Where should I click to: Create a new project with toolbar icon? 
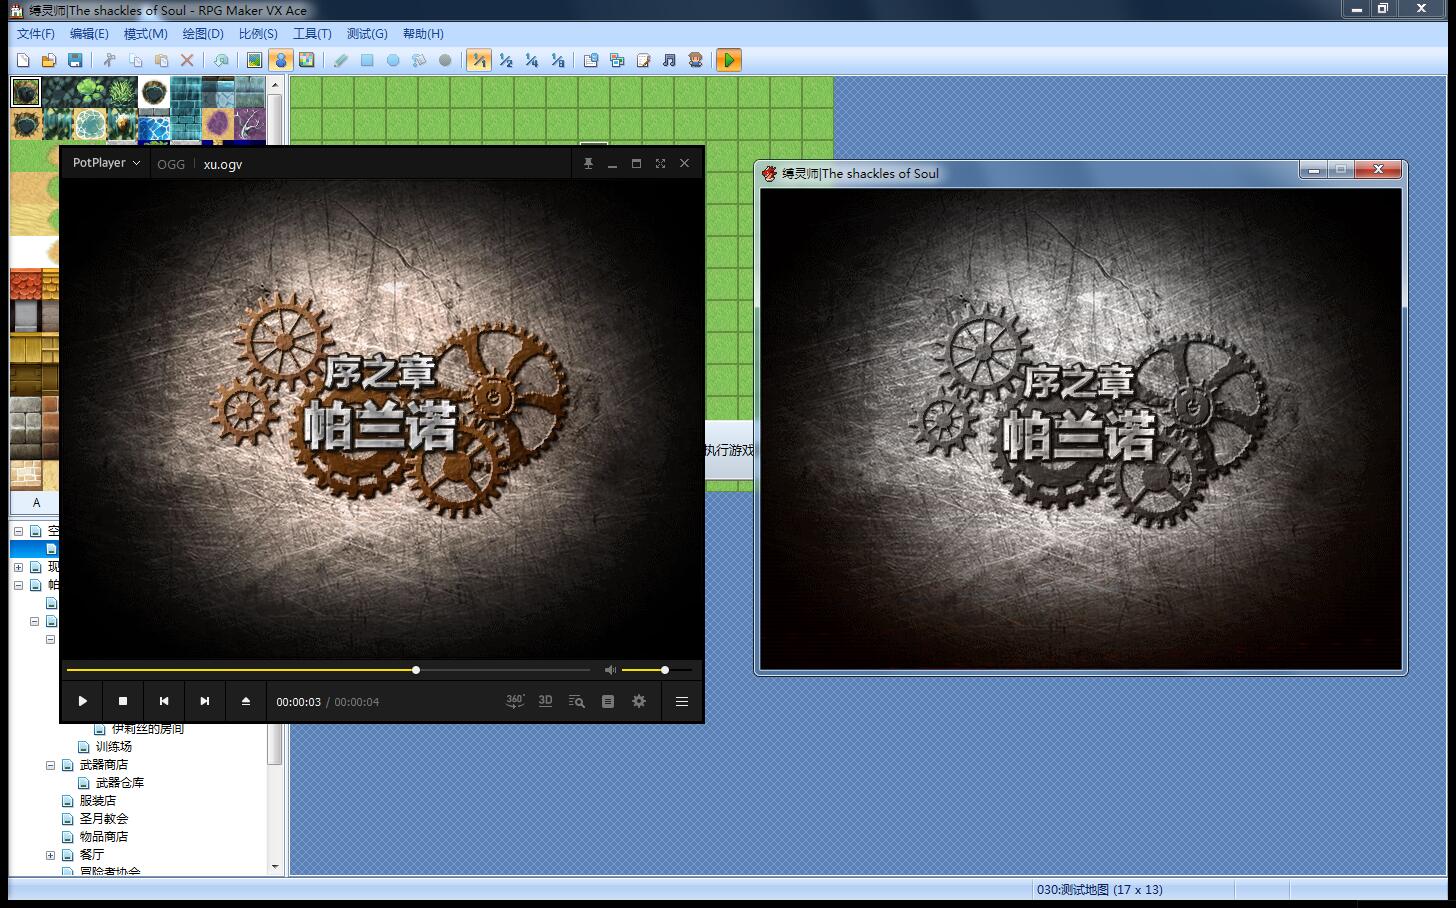[x=23, y=60]
